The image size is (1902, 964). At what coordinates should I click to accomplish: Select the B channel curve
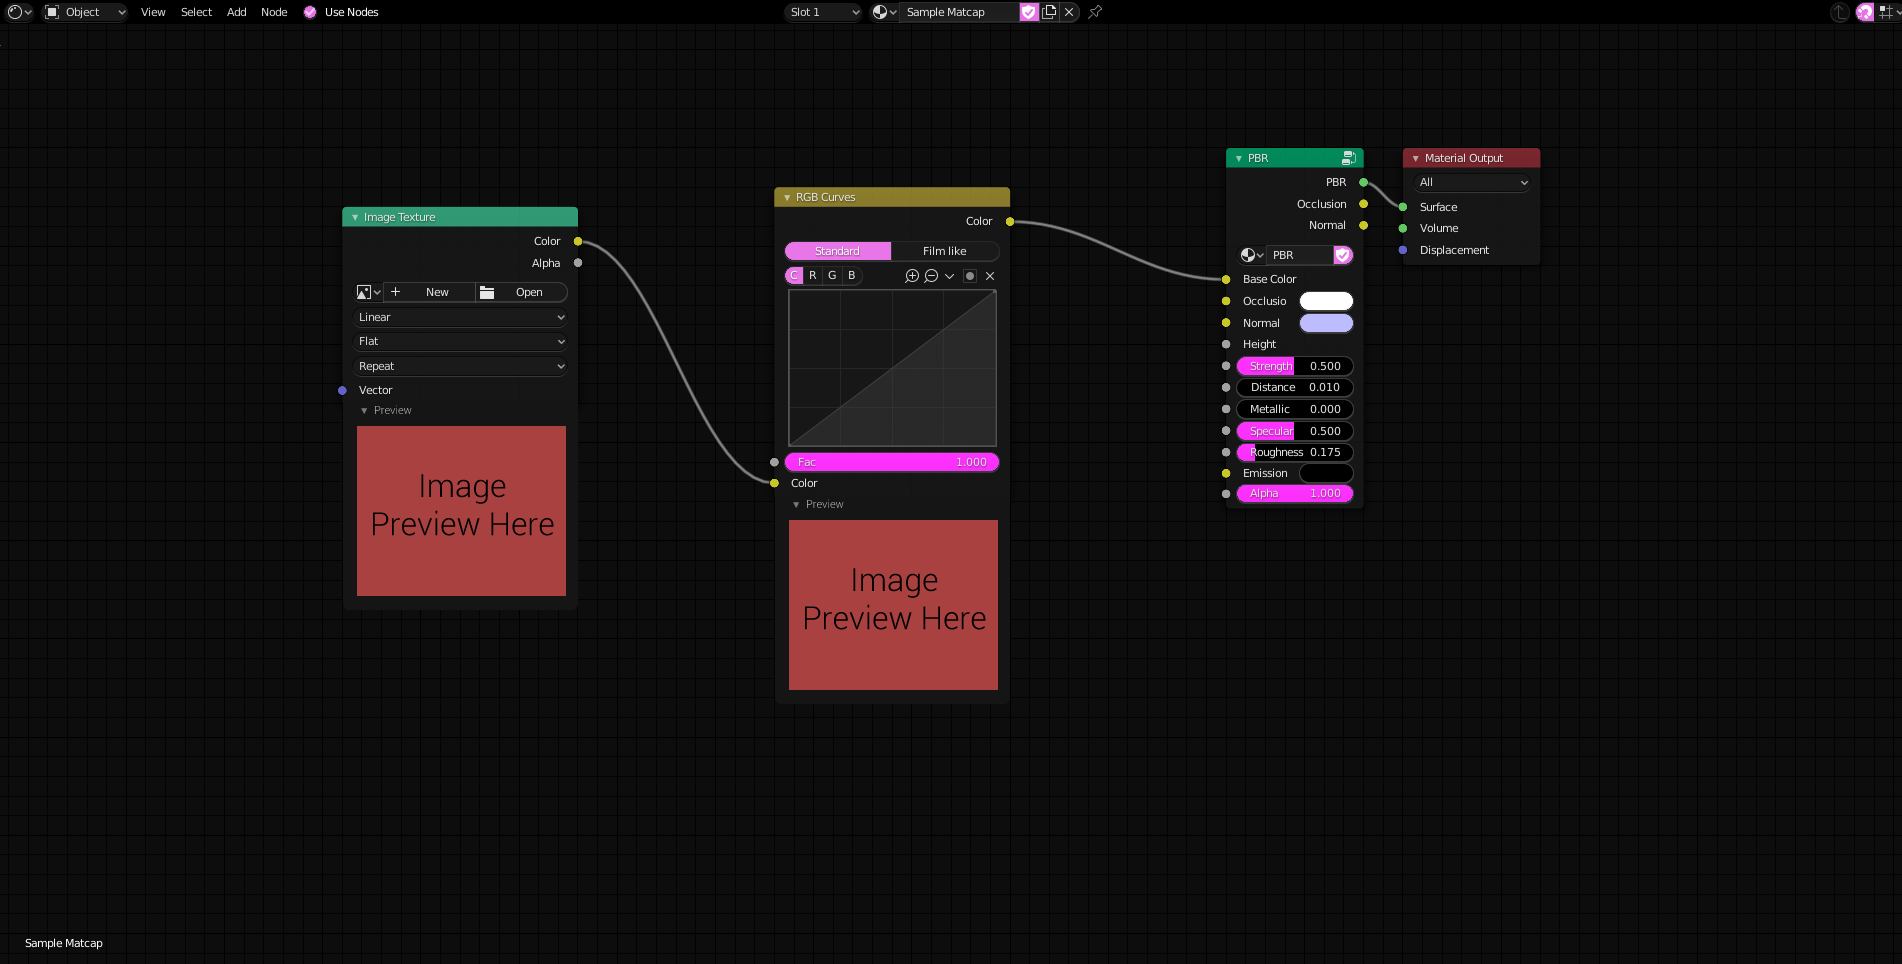852,276
